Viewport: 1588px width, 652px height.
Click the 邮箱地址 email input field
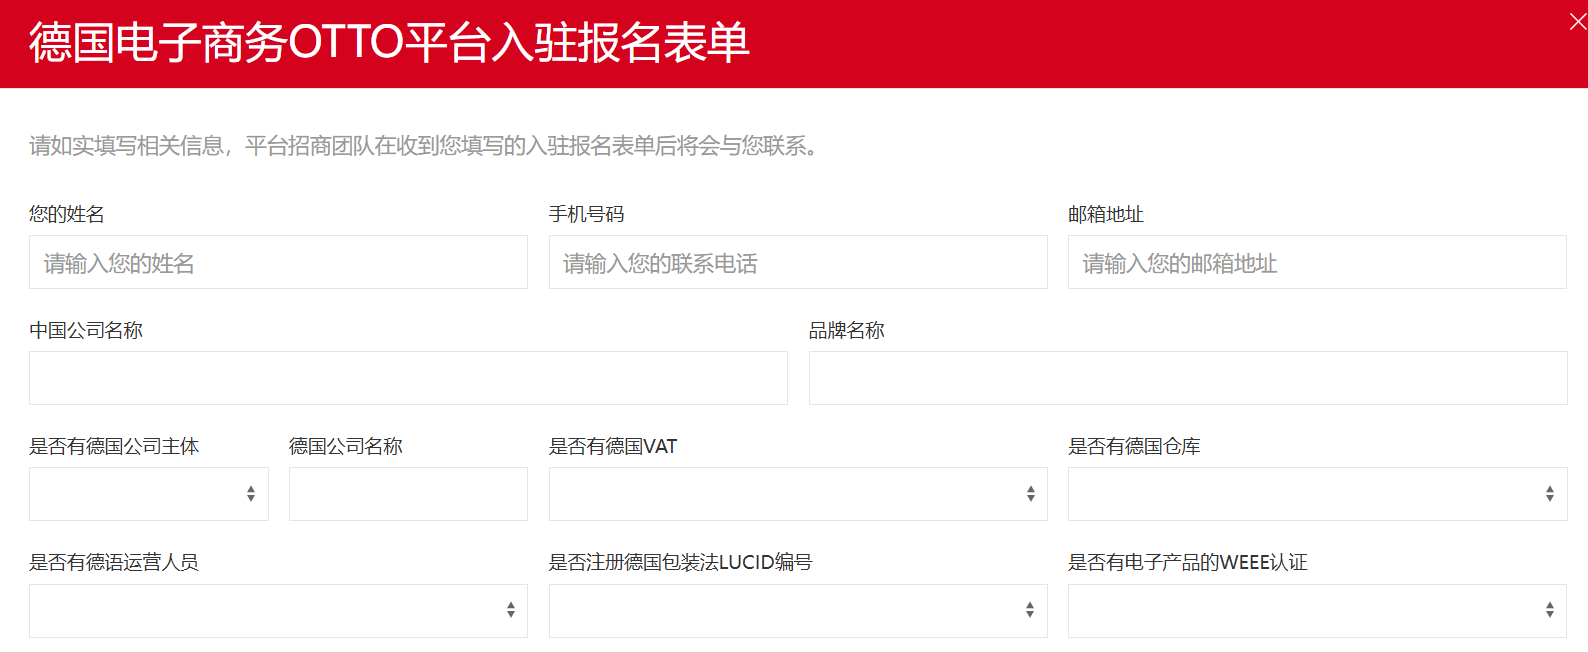coord(1317,262)
